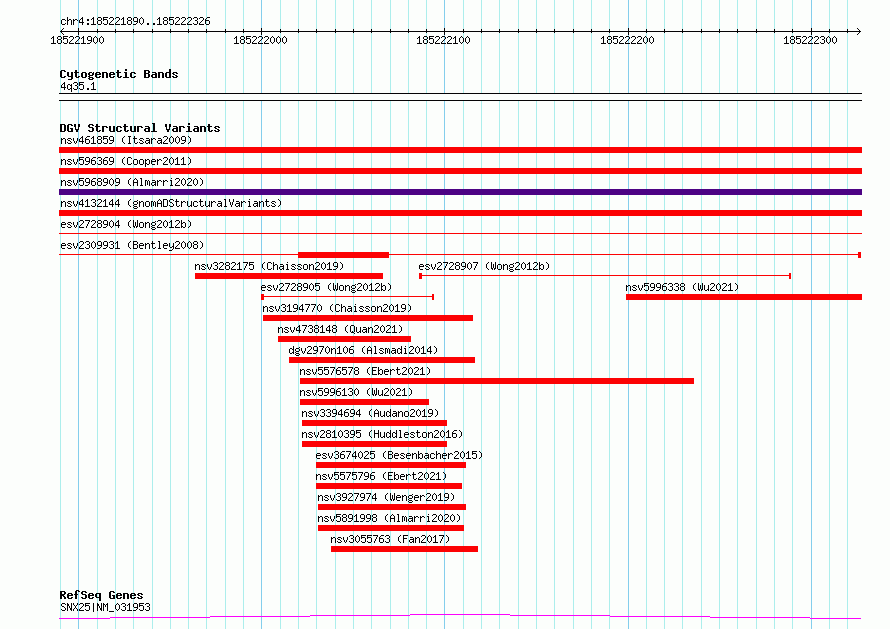Select the red bar for nsv5996338
Viewport: 890px width, 629px height.
[x=744, y=297]
